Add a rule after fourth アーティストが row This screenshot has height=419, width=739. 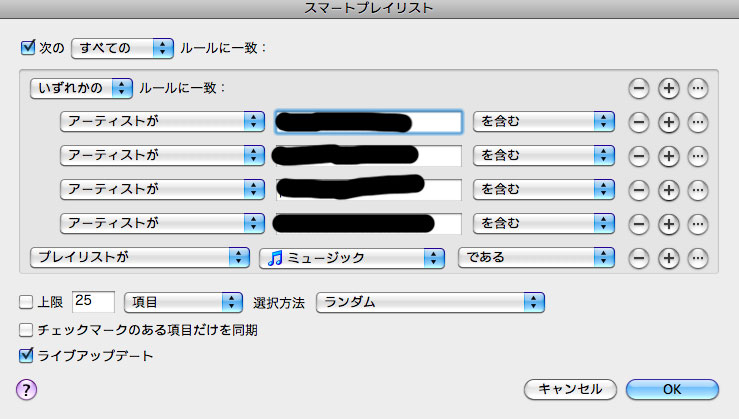click(x=668, y=224)
